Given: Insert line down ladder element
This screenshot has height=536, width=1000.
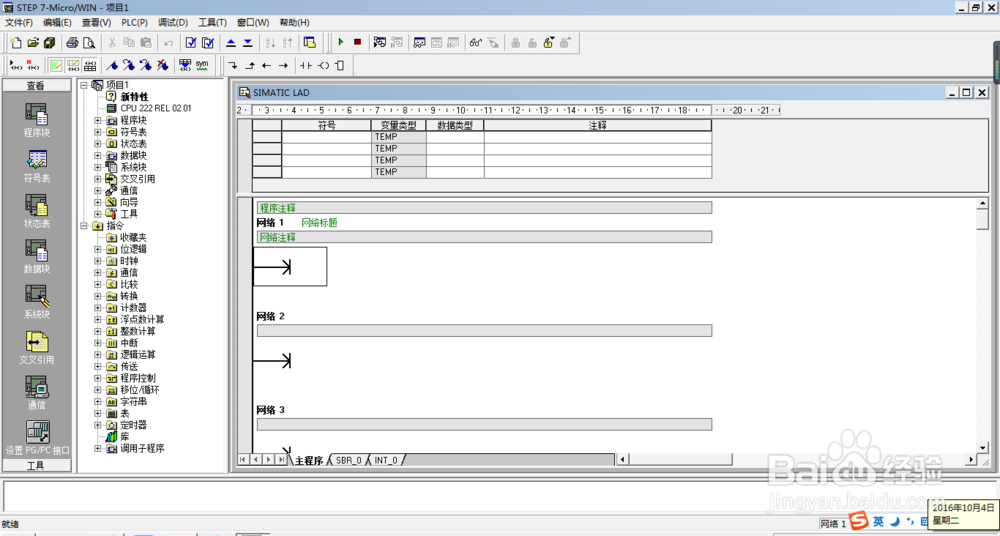Looking at the screenshot, I should pyautogui.click(x=233, y=65).
